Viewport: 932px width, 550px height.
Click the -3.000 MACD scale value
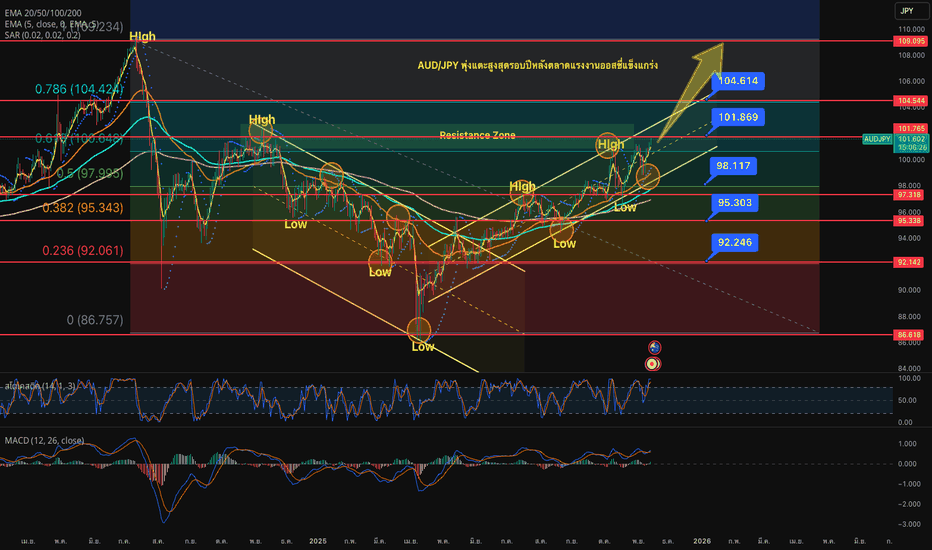911,524
